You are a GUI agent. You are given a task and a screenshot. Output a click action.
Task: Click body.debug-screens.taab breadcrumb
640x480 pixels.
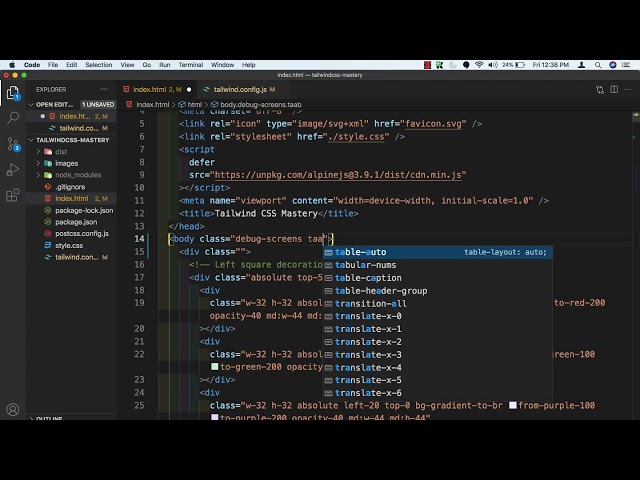261,104
